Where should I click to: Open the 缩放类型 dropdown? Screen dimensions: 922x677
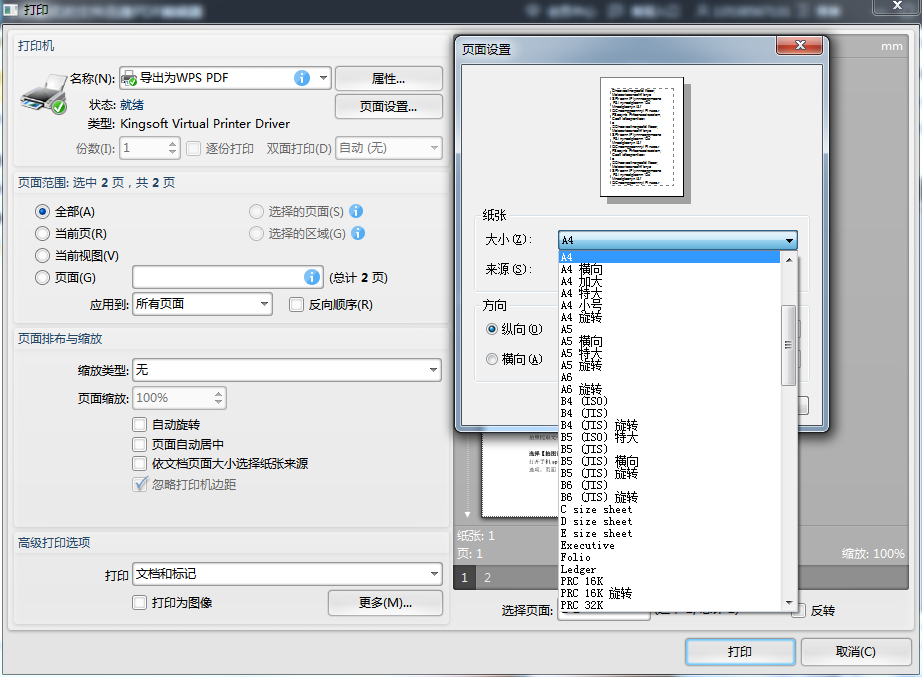pyautogui.click(x=287, y=370)
